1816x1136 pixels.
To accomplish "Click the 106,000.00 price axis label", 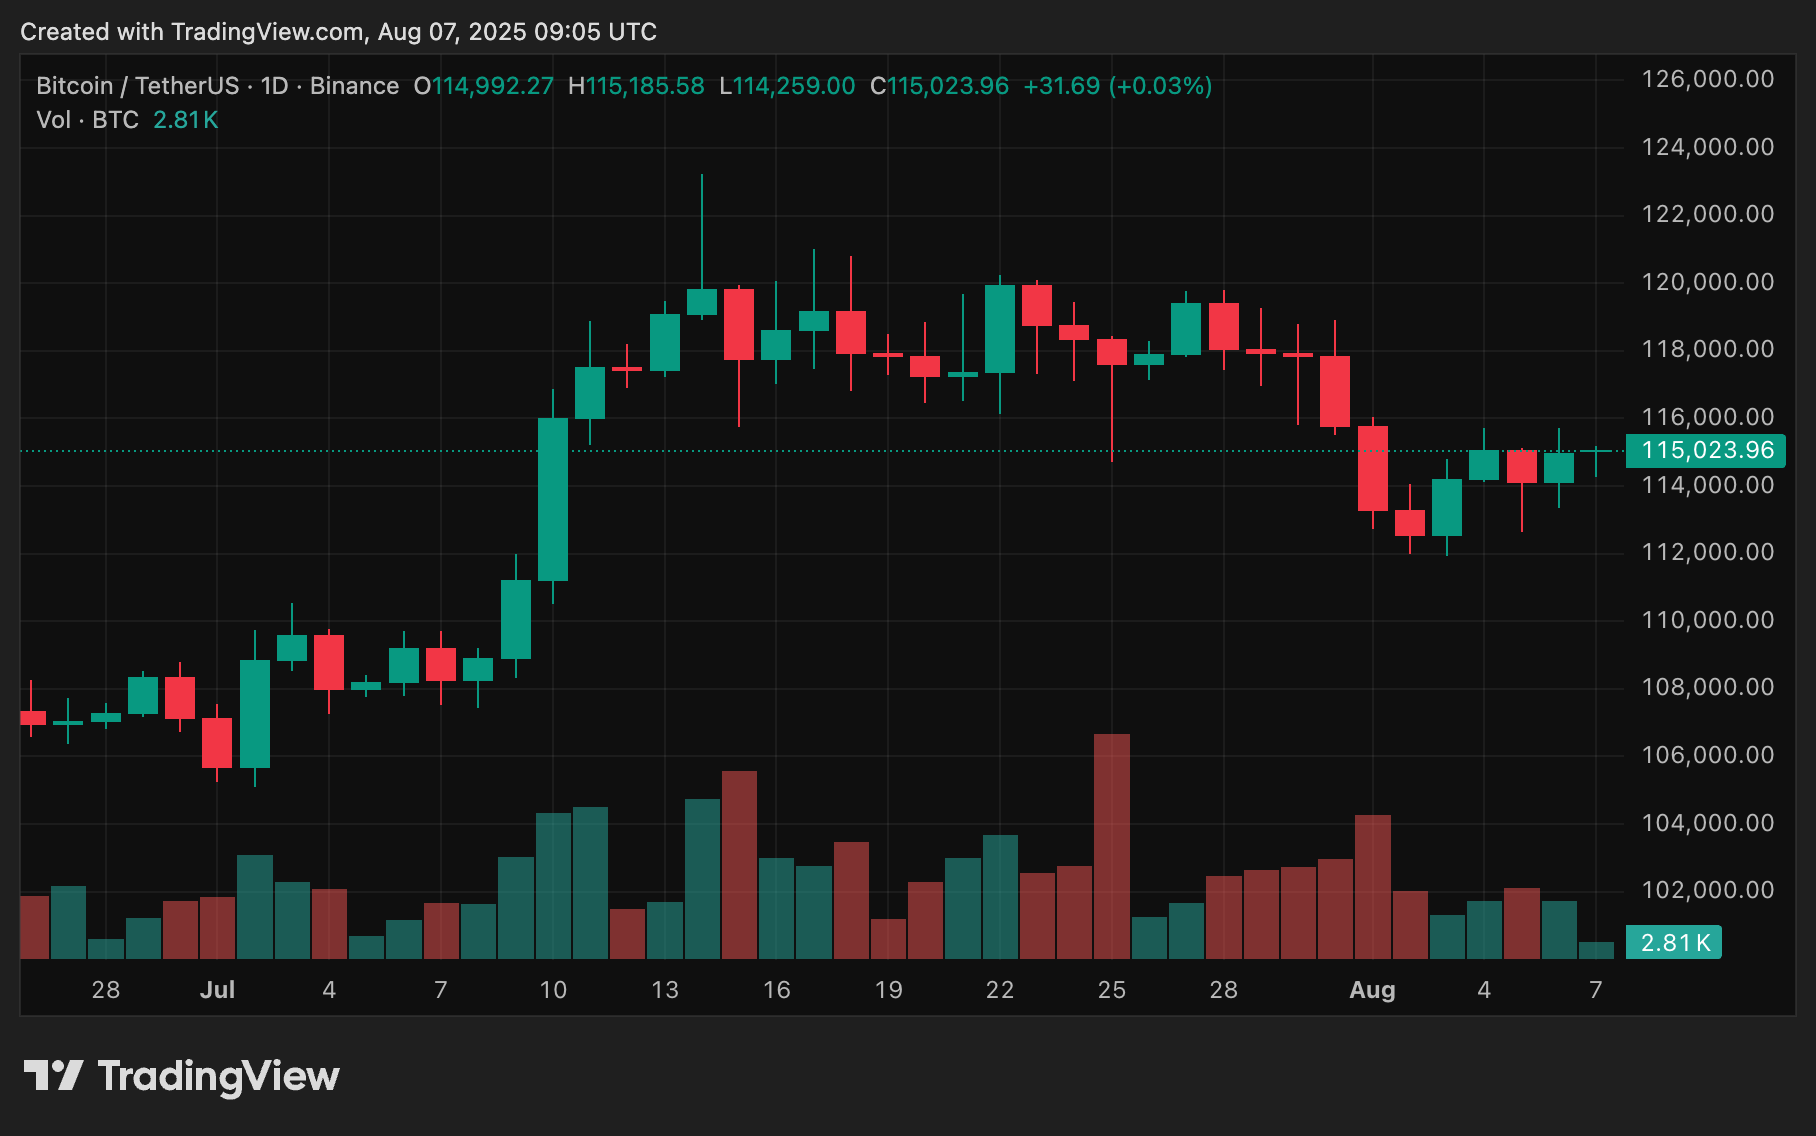I will [x=1708, y=755].
